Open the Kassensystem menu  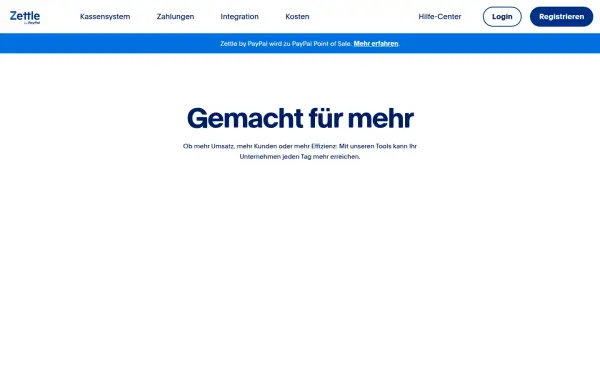(x=105, y=17)
